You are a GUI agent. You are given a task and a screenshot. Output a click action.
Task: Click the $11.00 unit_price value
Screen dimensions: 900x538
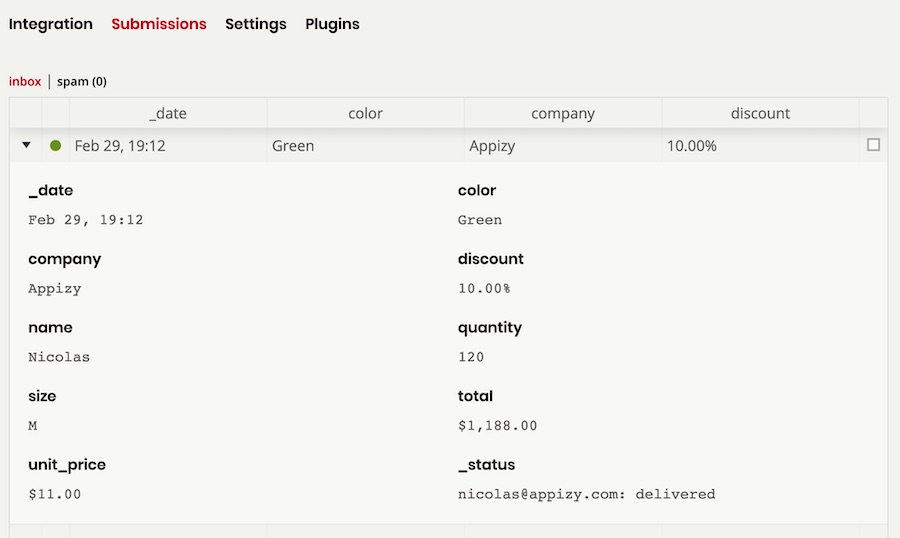[x=55, y=494]
